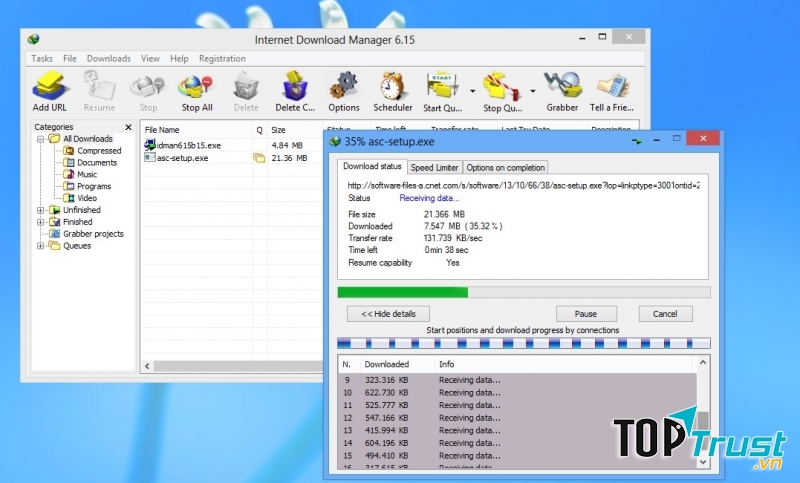Open the Tasks menu

[42, 59]
